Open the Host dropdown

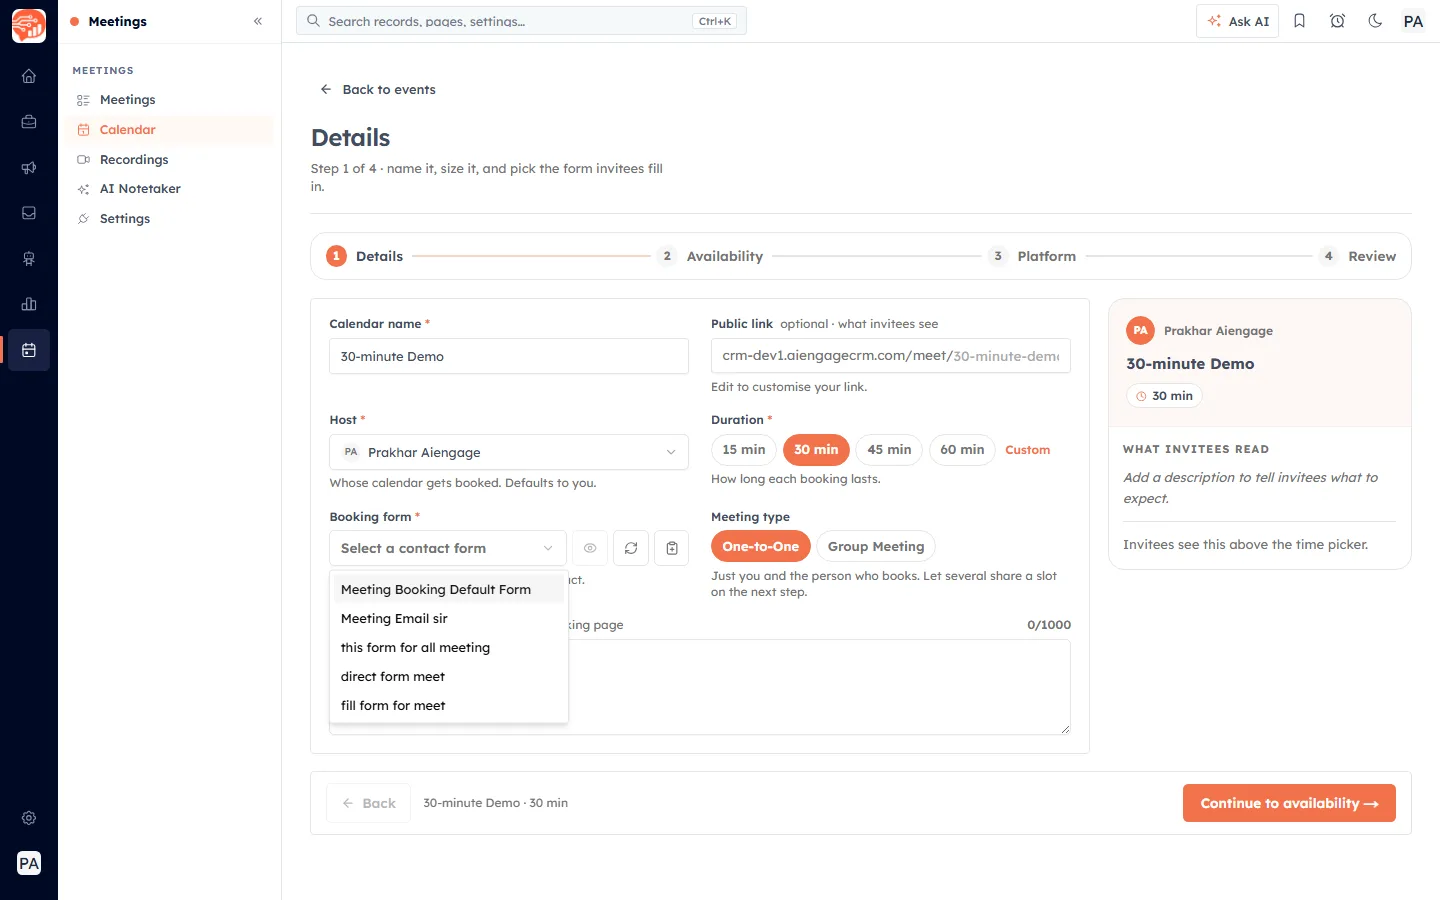(x=509, y=452)
